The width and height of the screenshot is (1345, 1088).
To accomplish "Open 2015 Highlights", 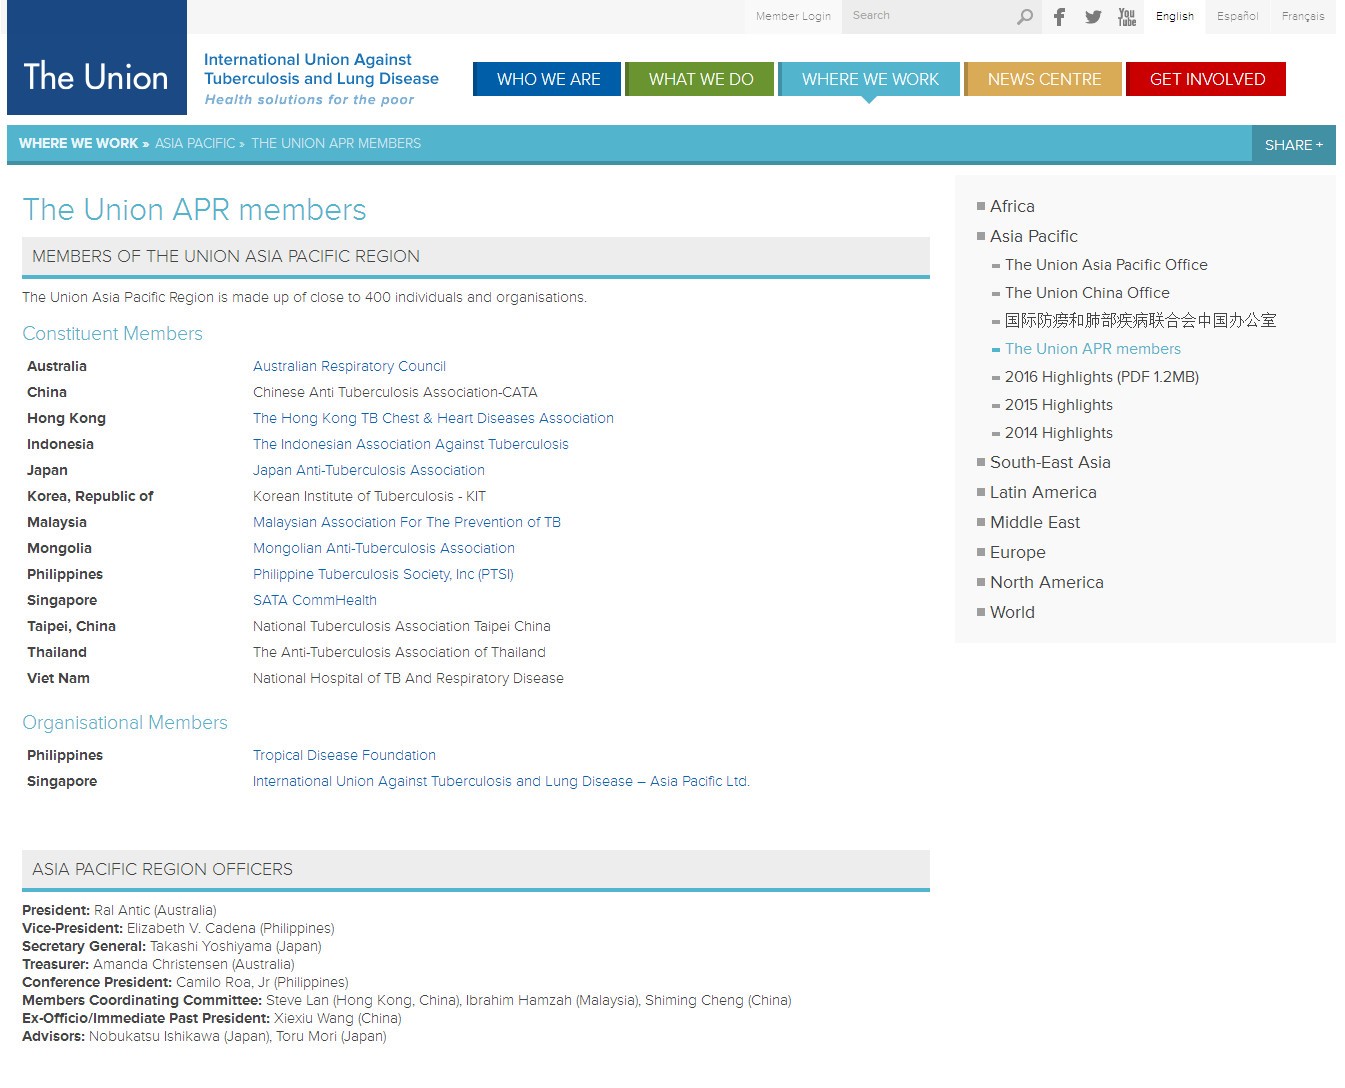I will [1058, 405].
